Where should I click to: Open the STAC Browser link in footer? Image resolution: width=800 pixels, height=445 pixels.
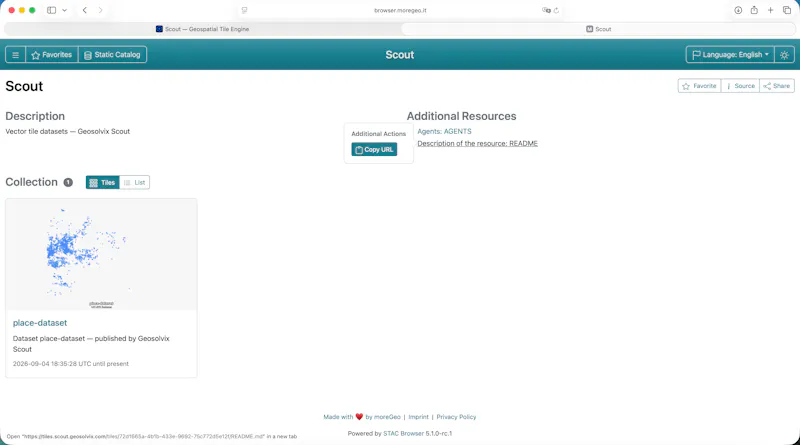coord(404,433)
